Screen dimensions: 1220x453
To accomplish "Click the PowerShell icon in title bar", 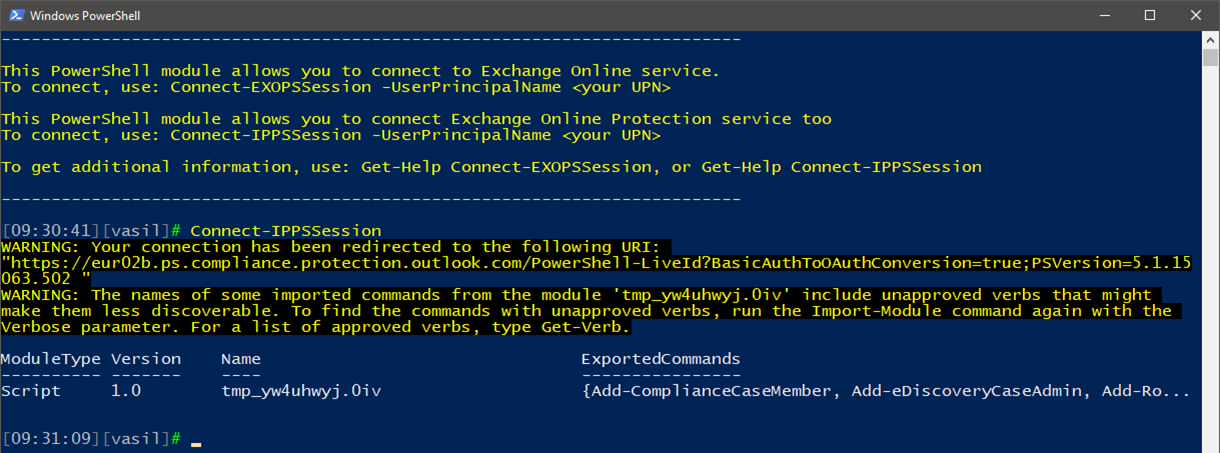I will [14, 15].
